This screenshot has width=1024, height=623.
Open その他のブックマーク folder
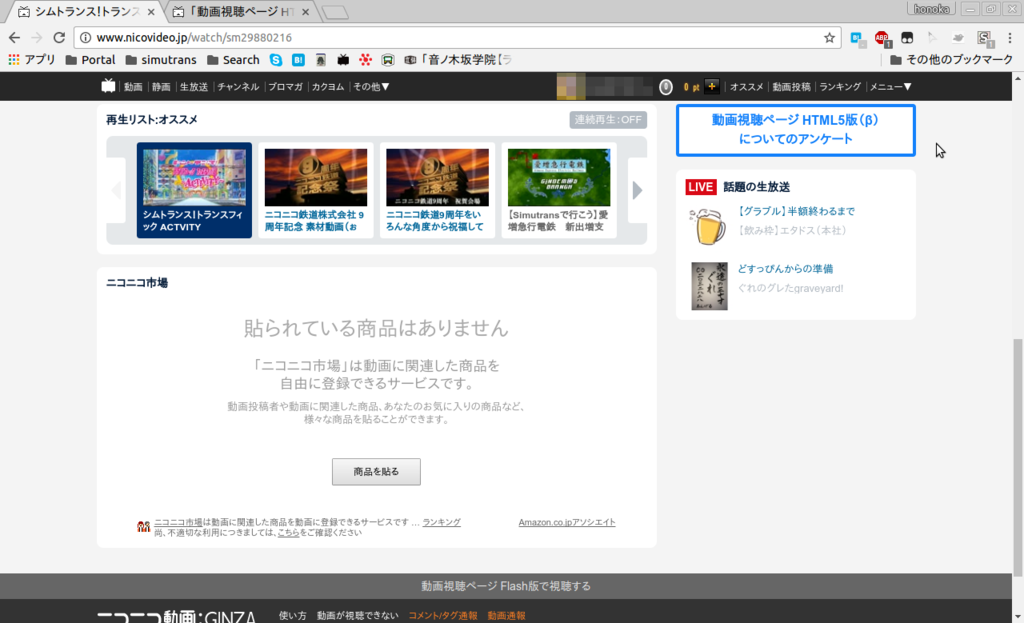[x=952, y=59]
